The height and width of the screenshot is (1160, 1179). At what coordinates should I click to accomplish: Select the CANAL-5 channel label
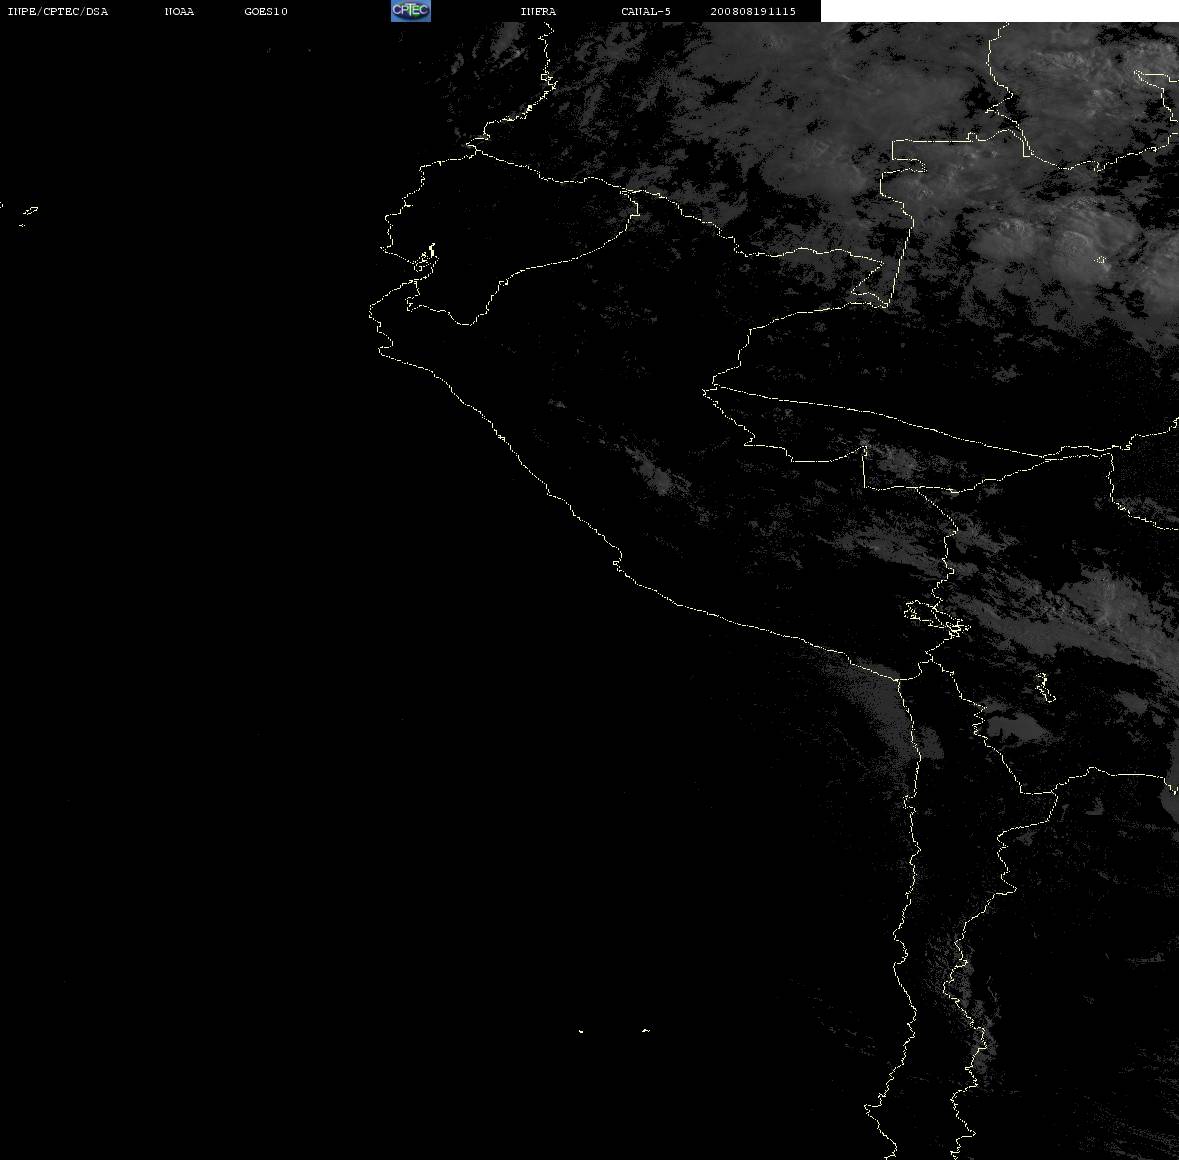click(x=646, y=11)
